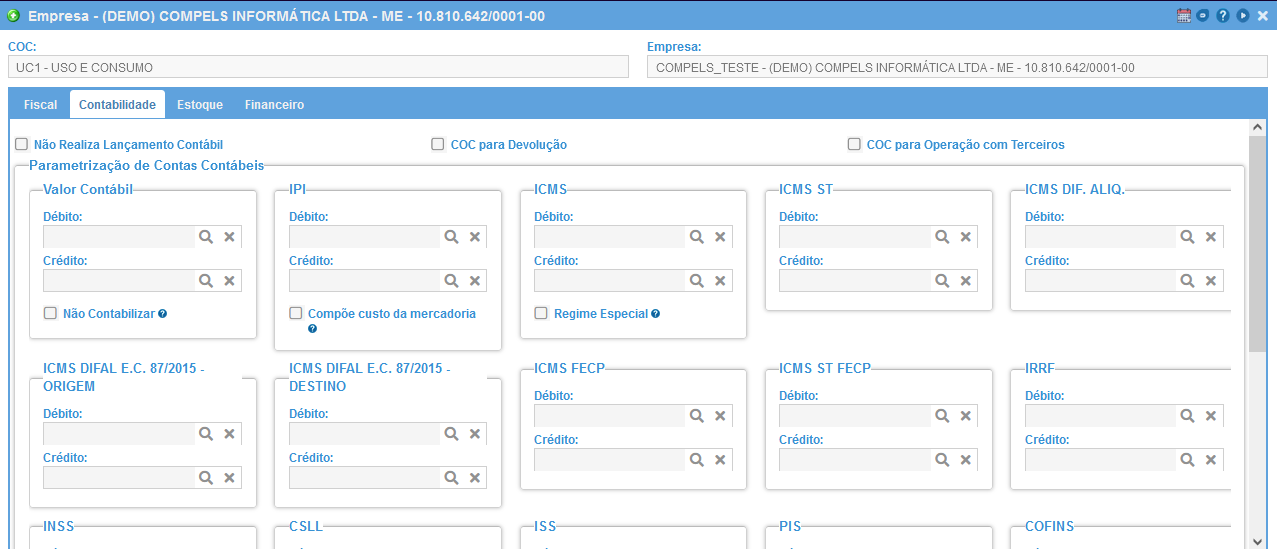Clear the ICMS DIF. ALIQ. Débito field
Image resolution: width=1277 pixels, height=549 pixels.
pyautogui.click(x=1211, y=237)
